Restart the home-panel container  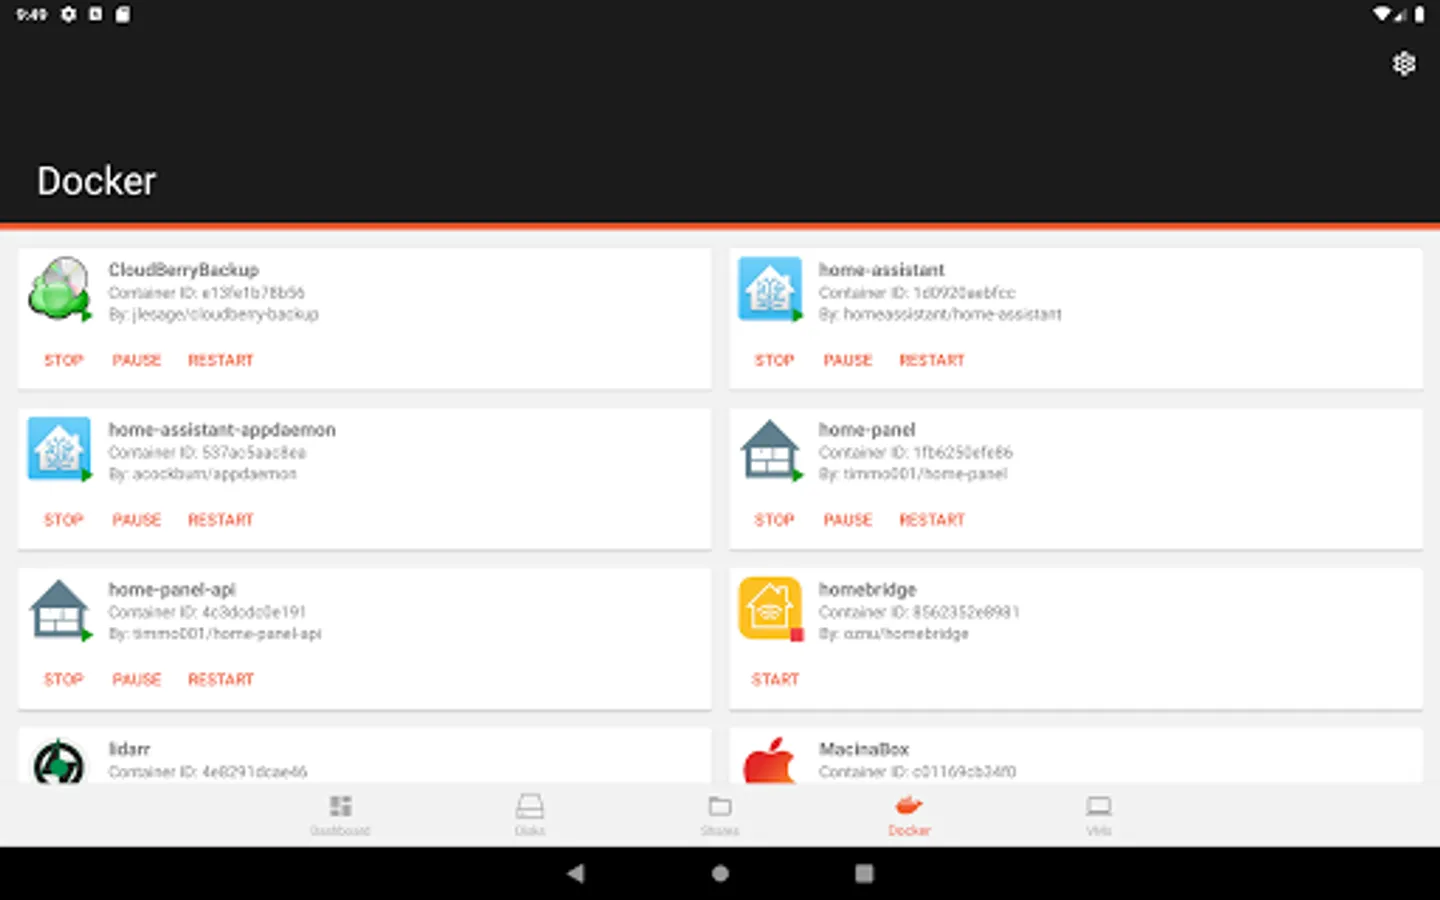click(932, 520)
